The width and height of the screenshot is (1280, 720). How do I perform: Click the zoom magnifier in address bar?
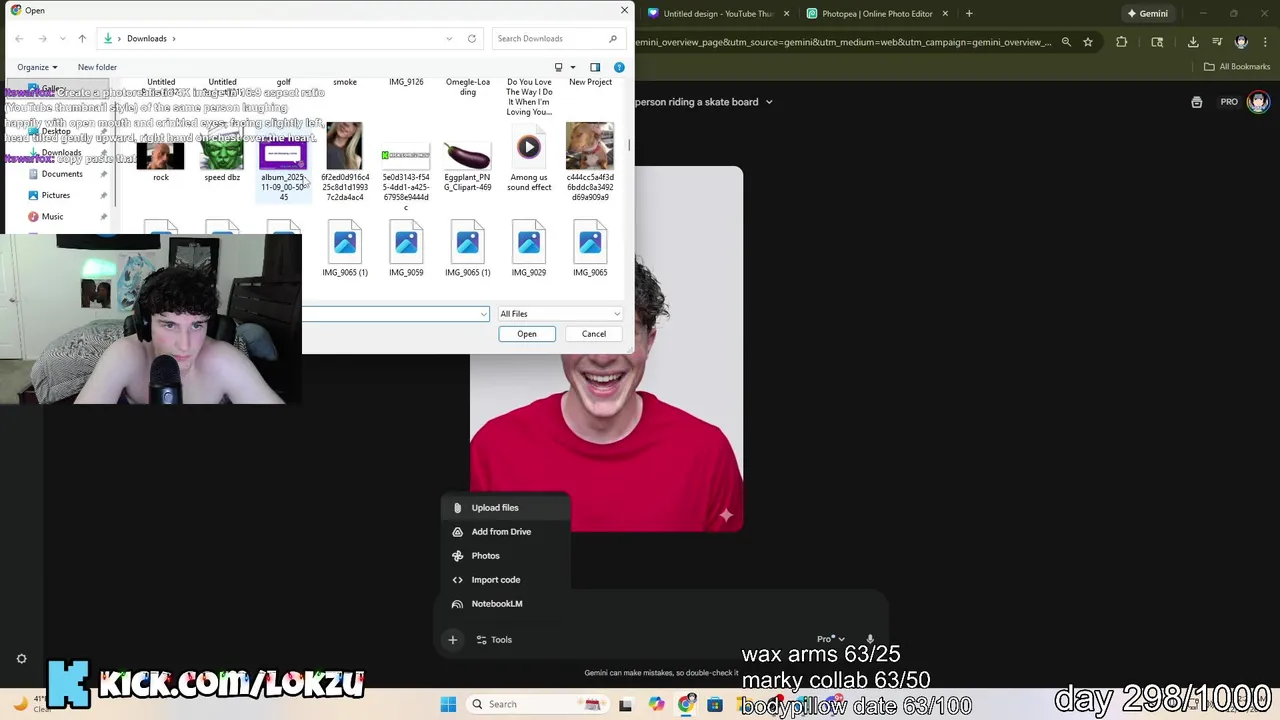[1066, 42]
